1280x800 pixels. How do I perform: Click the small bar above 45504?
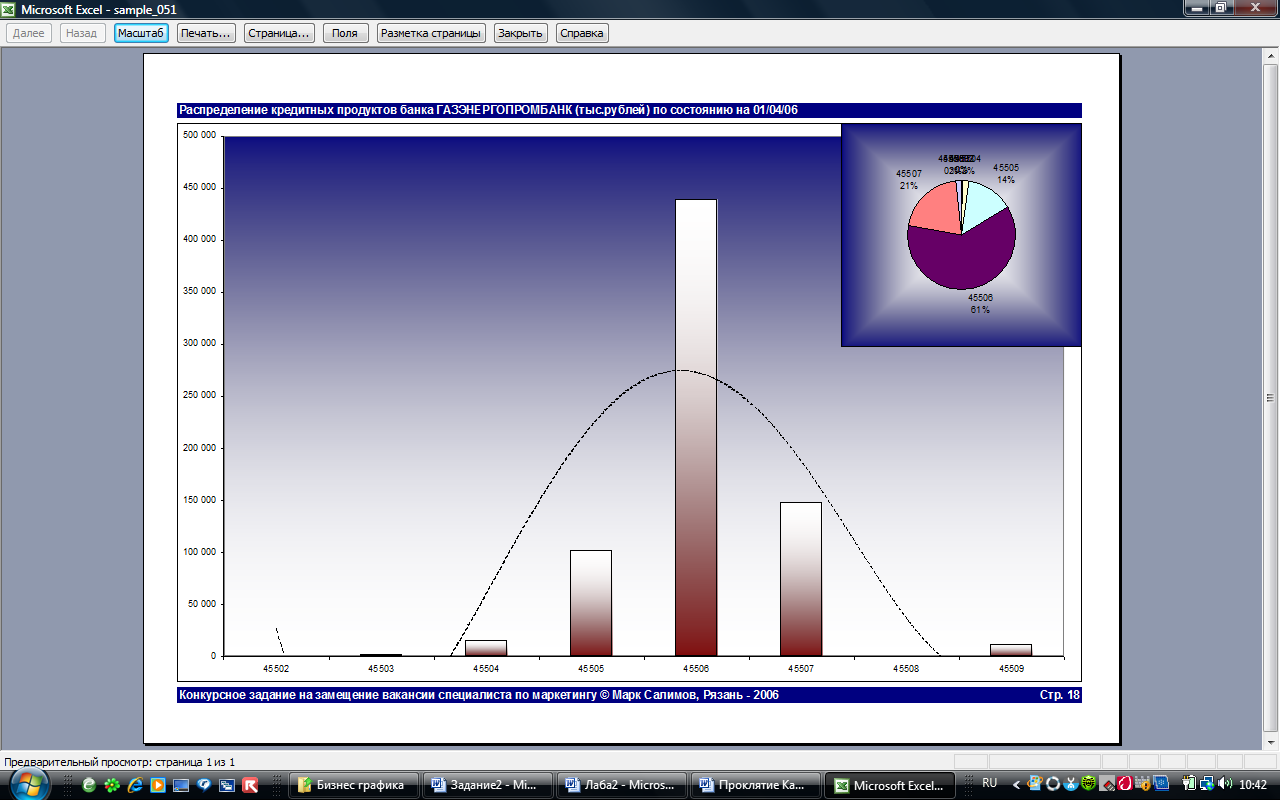coord(486,648)
